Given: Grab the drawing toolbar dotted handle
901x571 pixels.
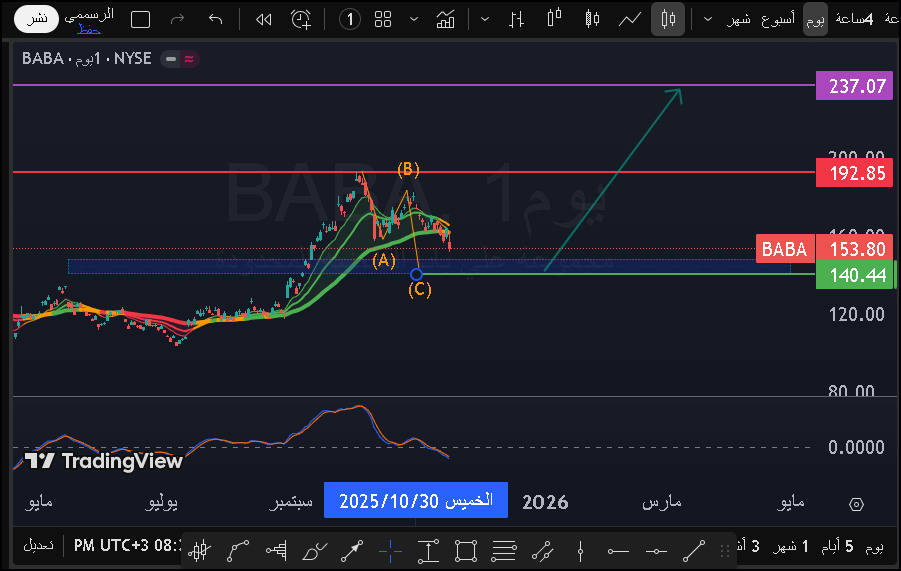Looking at the screenshot, I should [x=725, y=551].
